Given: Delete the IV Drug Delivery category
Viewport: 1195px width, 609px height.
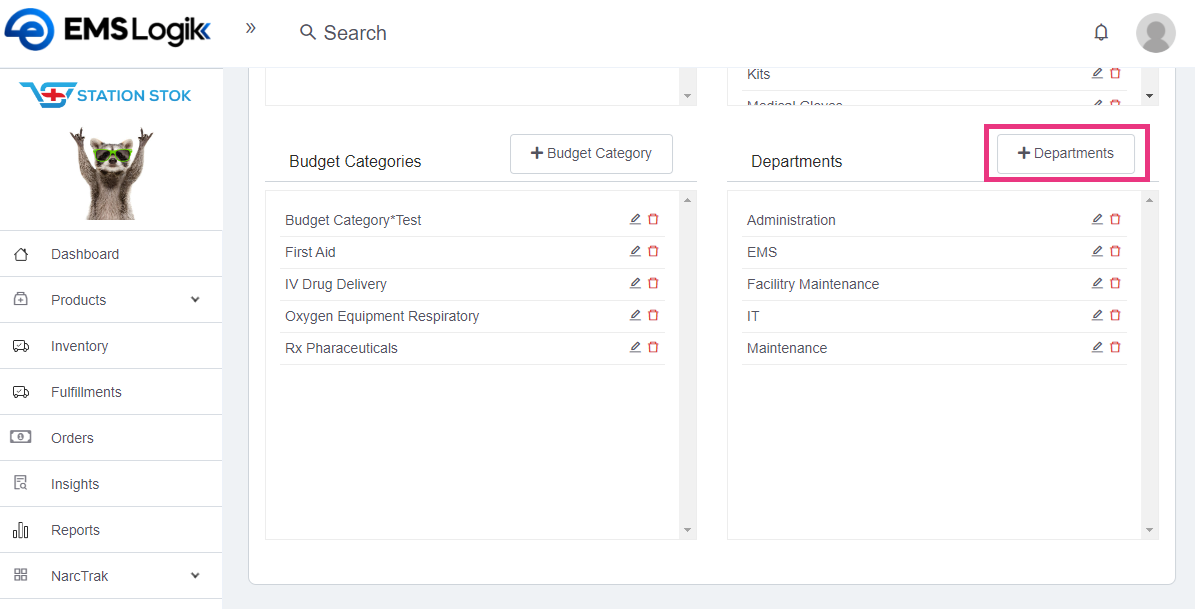Looking at the screenshot, I should [x=653, y=283].
